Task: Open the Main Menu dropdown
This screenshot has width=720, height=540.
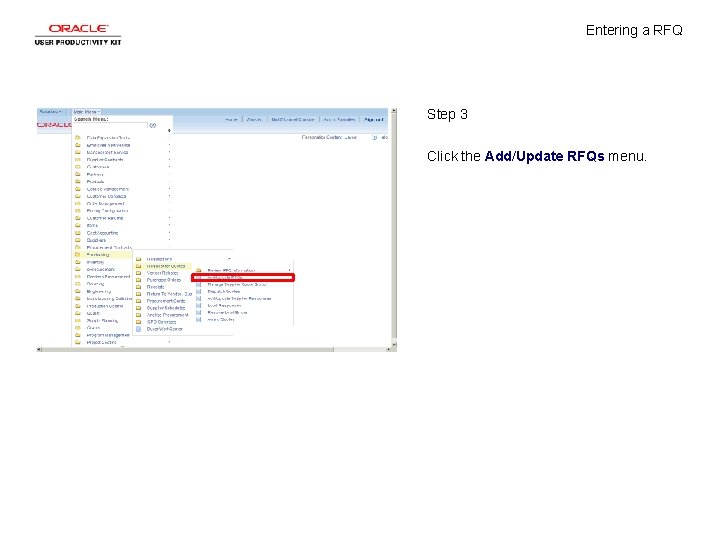Action: [x=86, y=112]
